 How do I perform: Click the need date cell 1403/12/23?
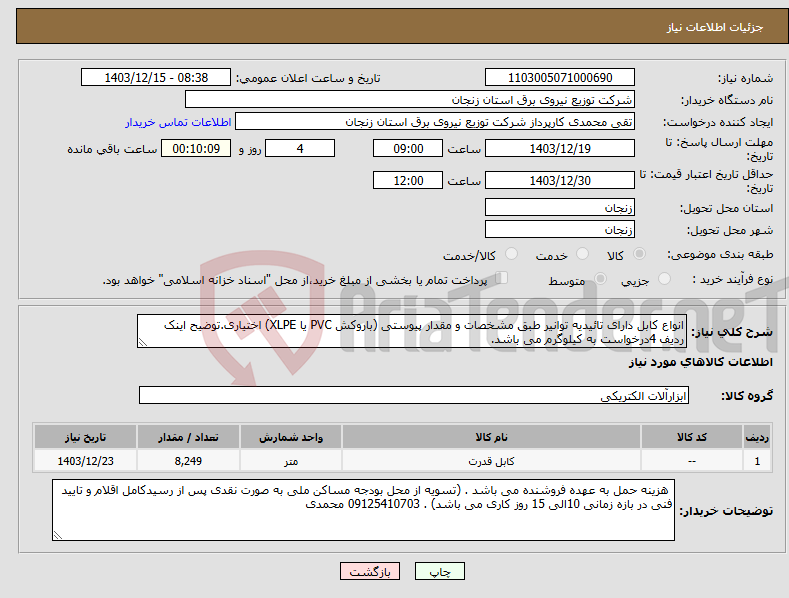click(86, 461)
